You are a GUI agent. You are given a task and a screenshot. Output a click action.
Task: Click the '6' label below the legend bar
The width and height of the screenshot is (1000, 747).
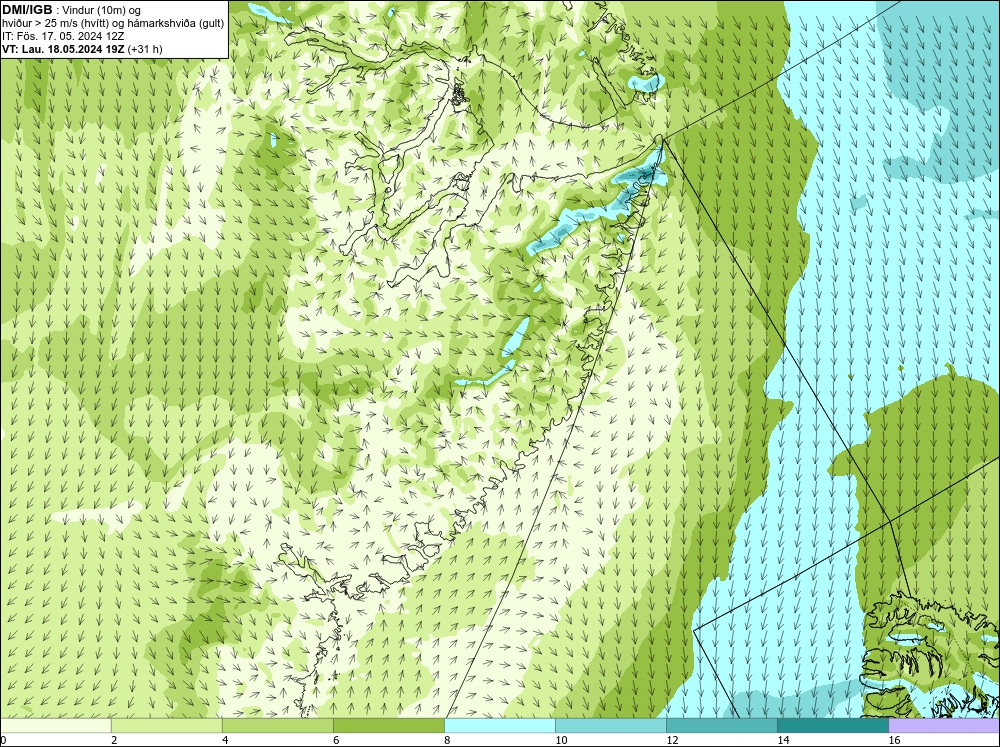[336, 740]
